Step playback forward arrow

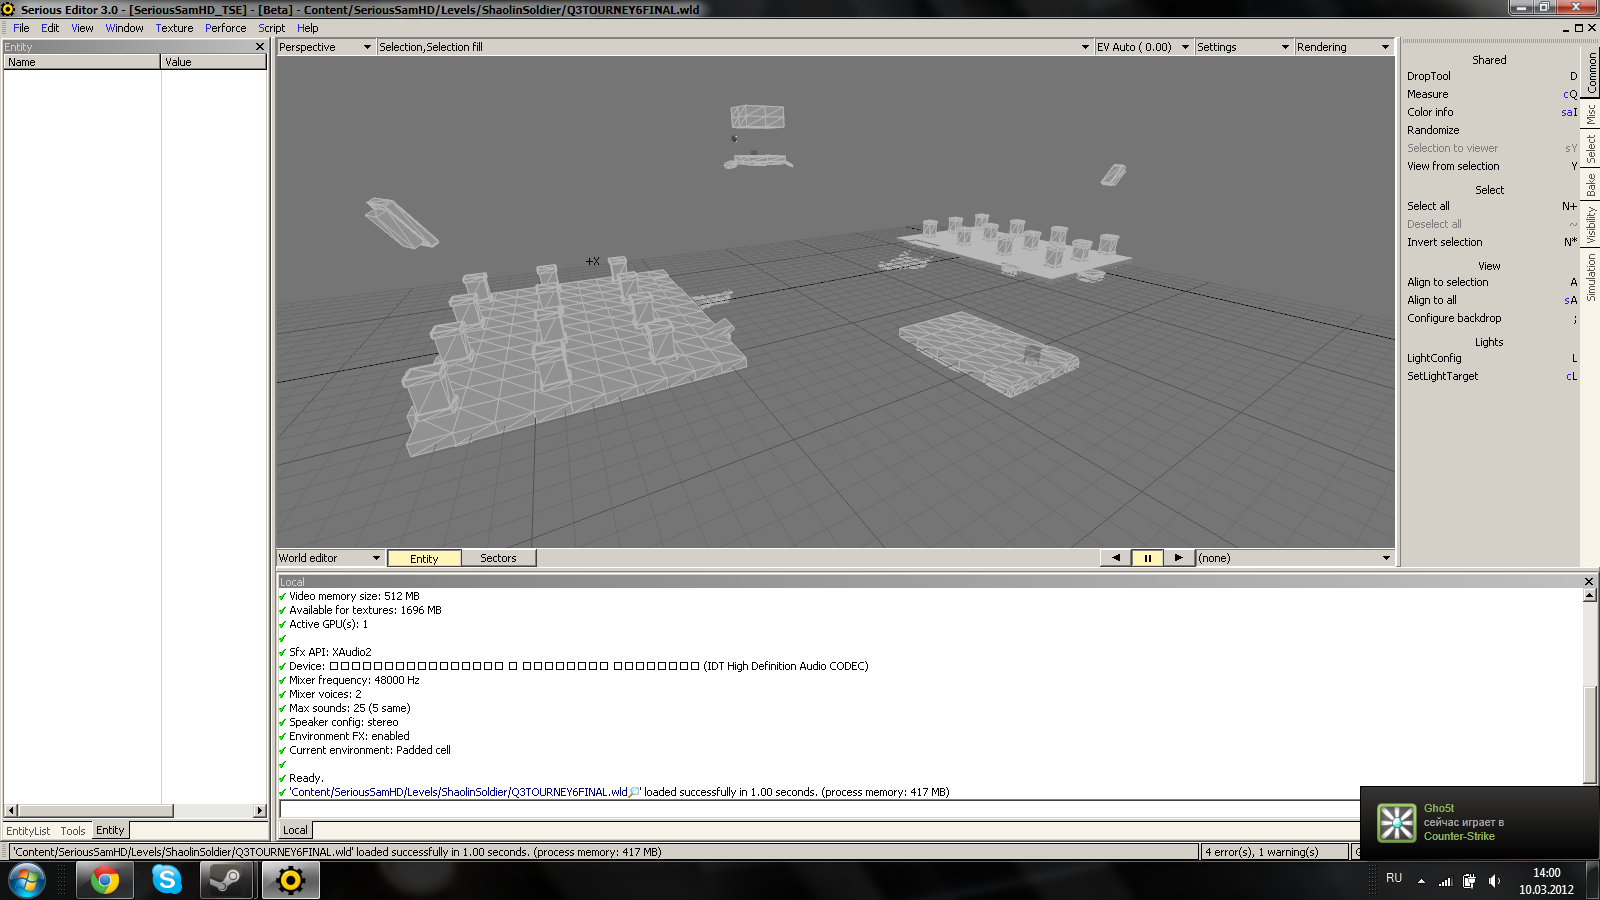point(1179,558)
